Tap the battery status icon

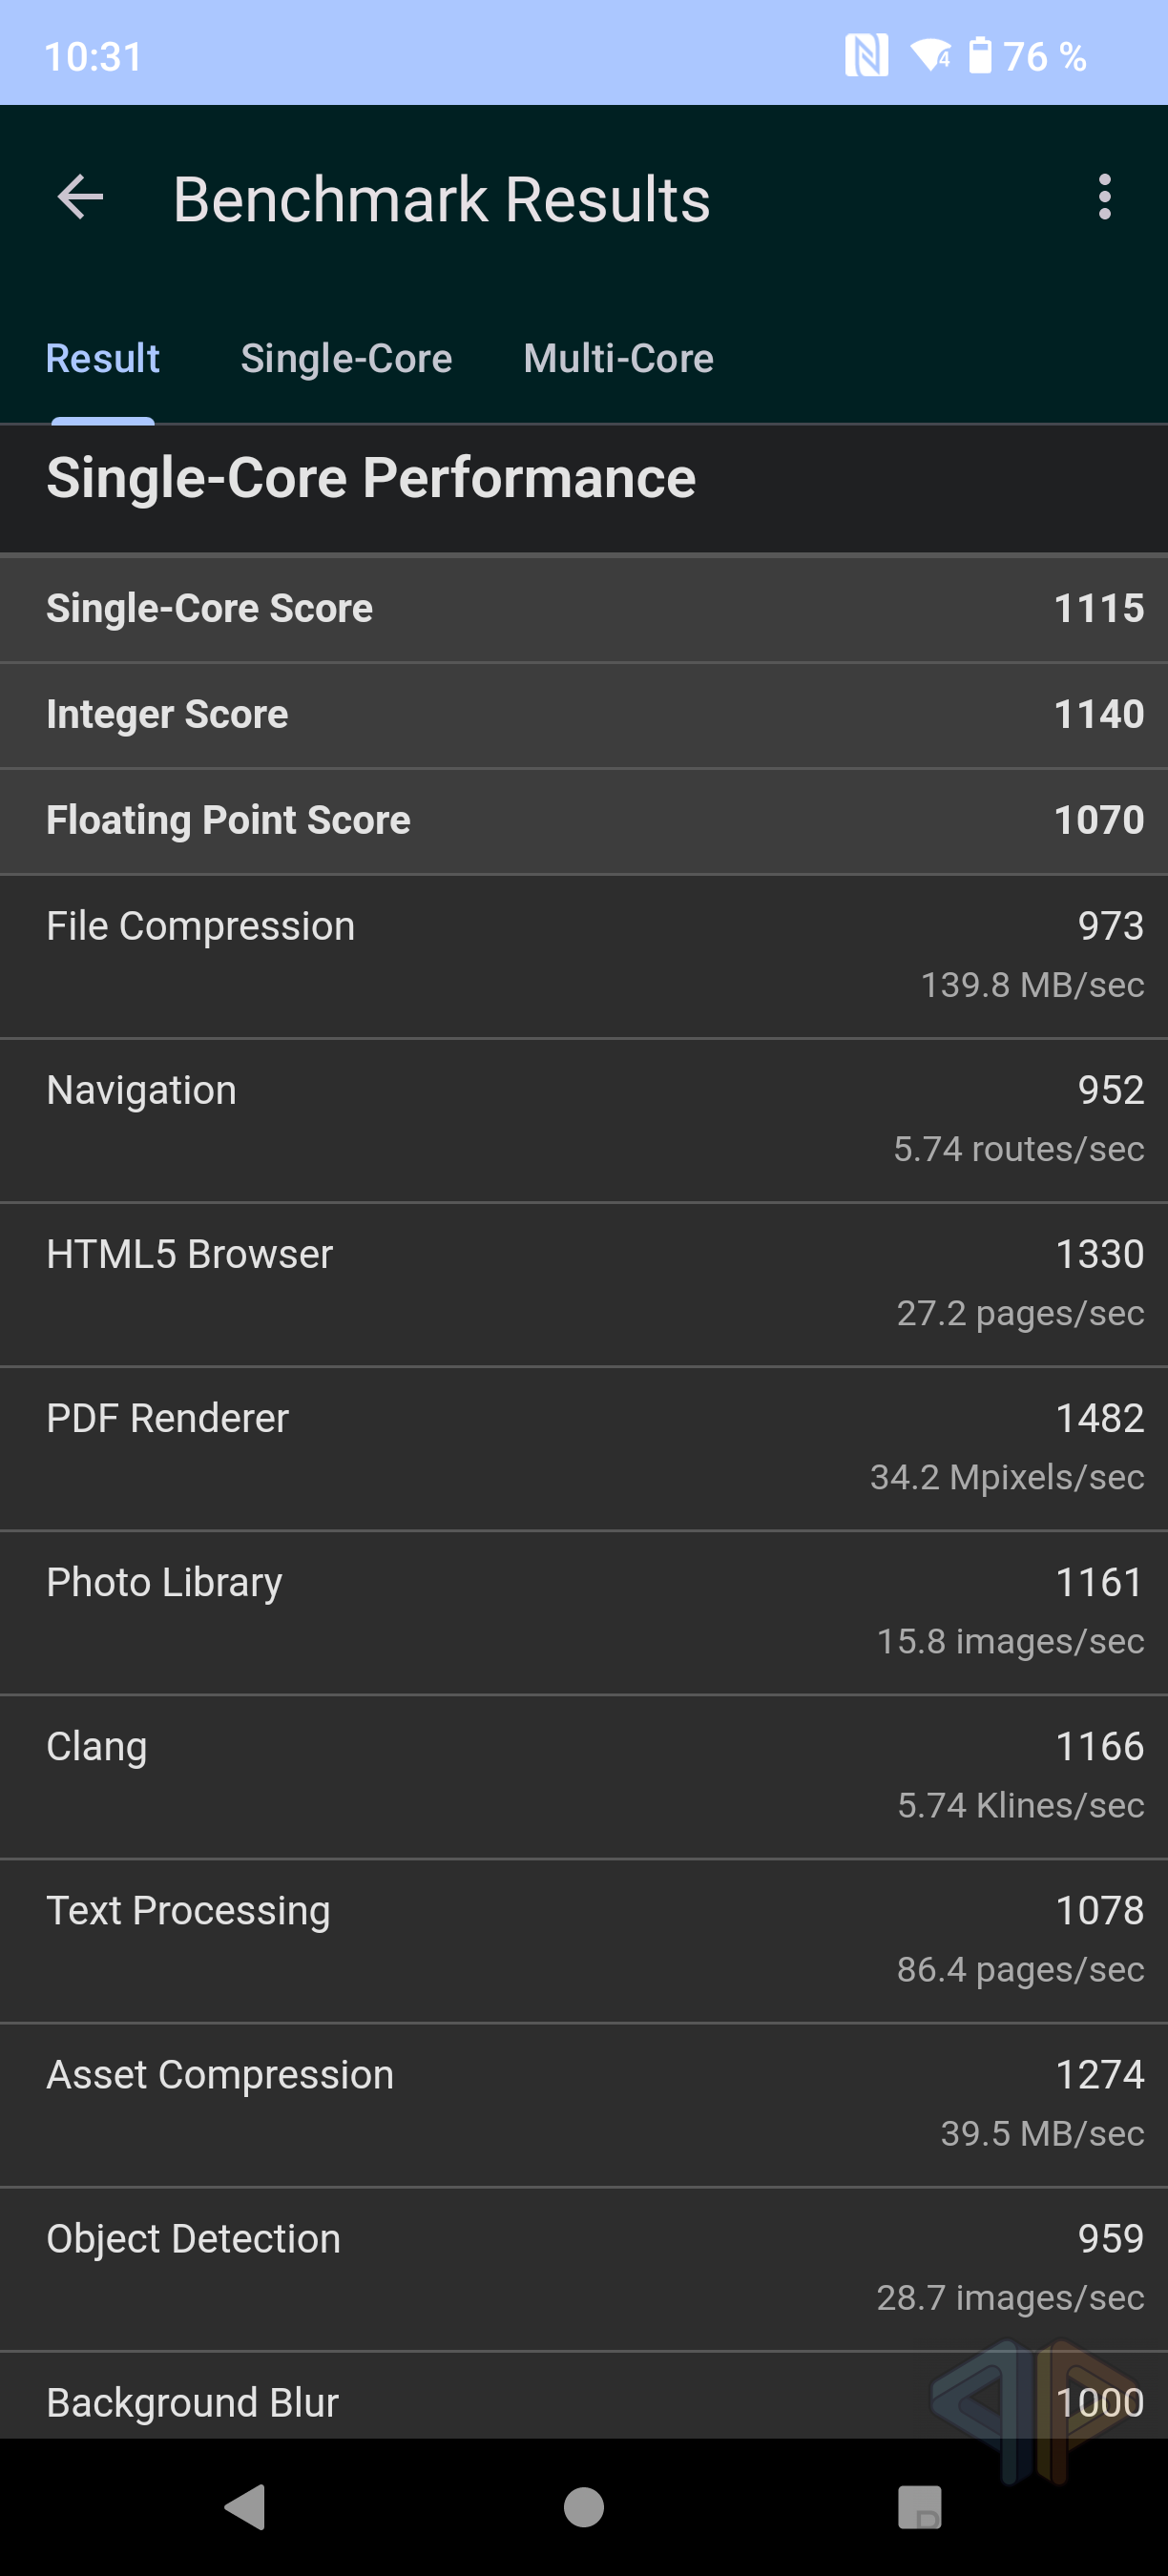click(980, 56)
